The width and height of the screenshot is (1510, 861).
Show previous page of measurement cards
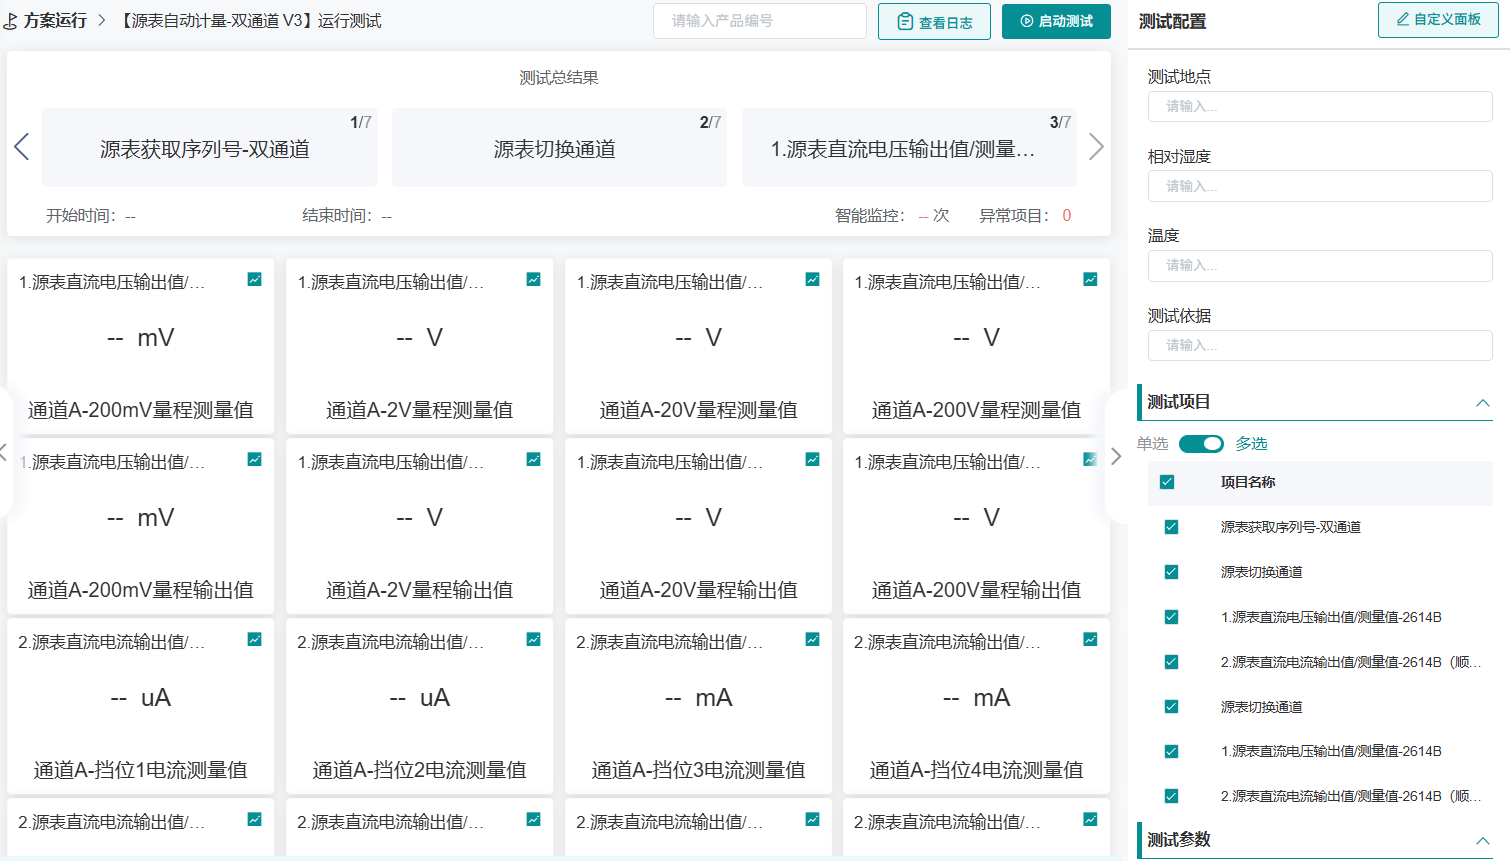[x=4, y=453]
